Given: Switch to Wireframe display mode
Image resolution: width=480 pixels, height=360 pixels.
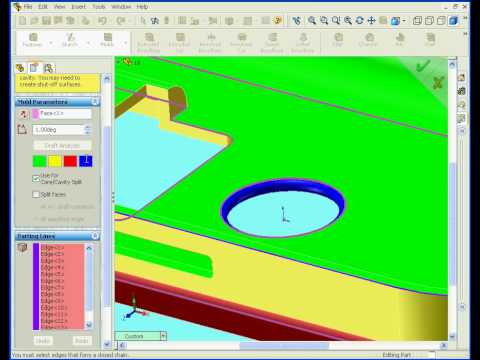Looking at the screenshot, I should [417, 21].
